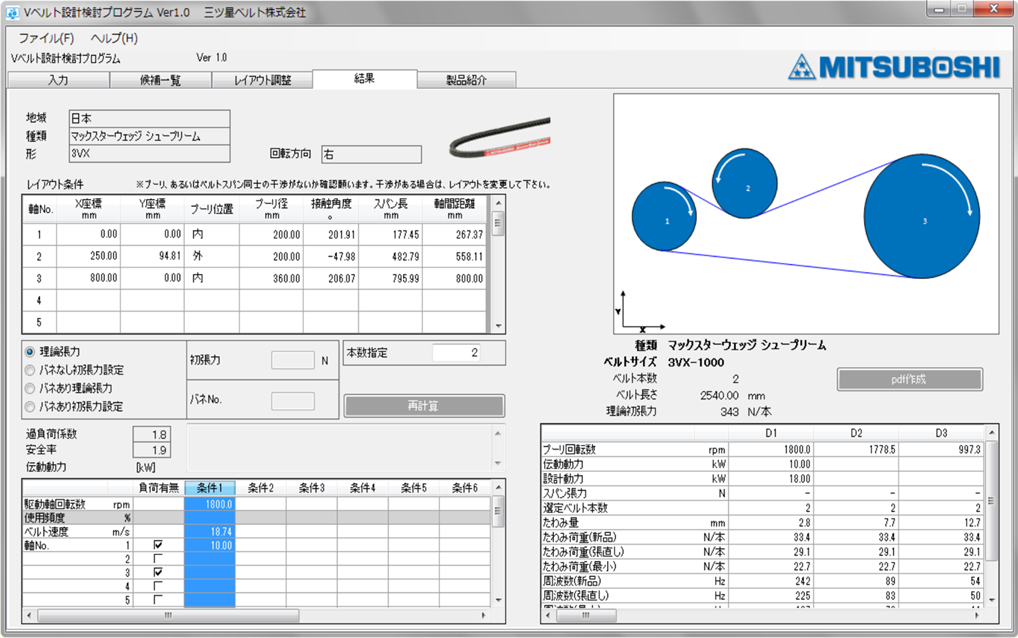Toggle the 軸No. 3 load checkbox
This screenshot has height=638, width=1018.
tap(158, 572)
